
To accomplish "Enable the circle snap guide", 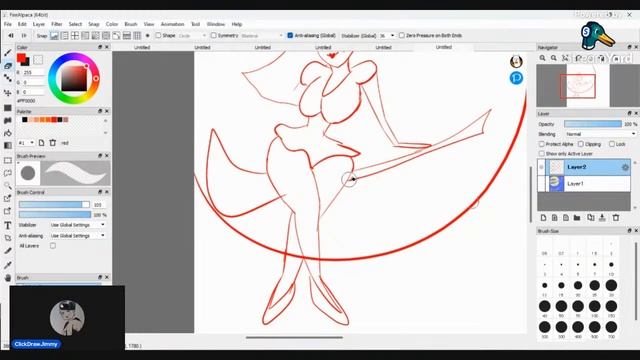I will tap(106, 36).
